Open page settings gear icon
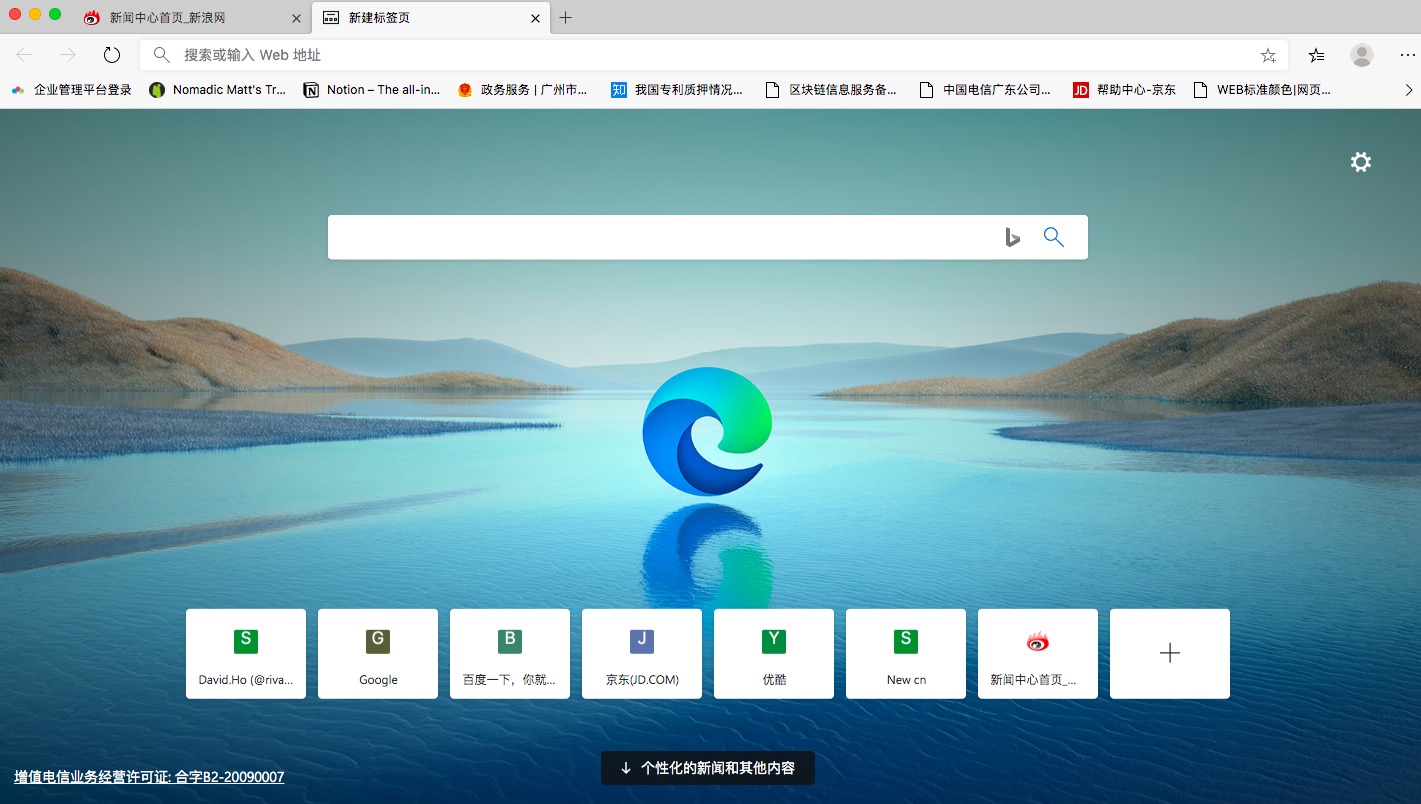The image size is (1421, 804). click(x=1361, y=162)
